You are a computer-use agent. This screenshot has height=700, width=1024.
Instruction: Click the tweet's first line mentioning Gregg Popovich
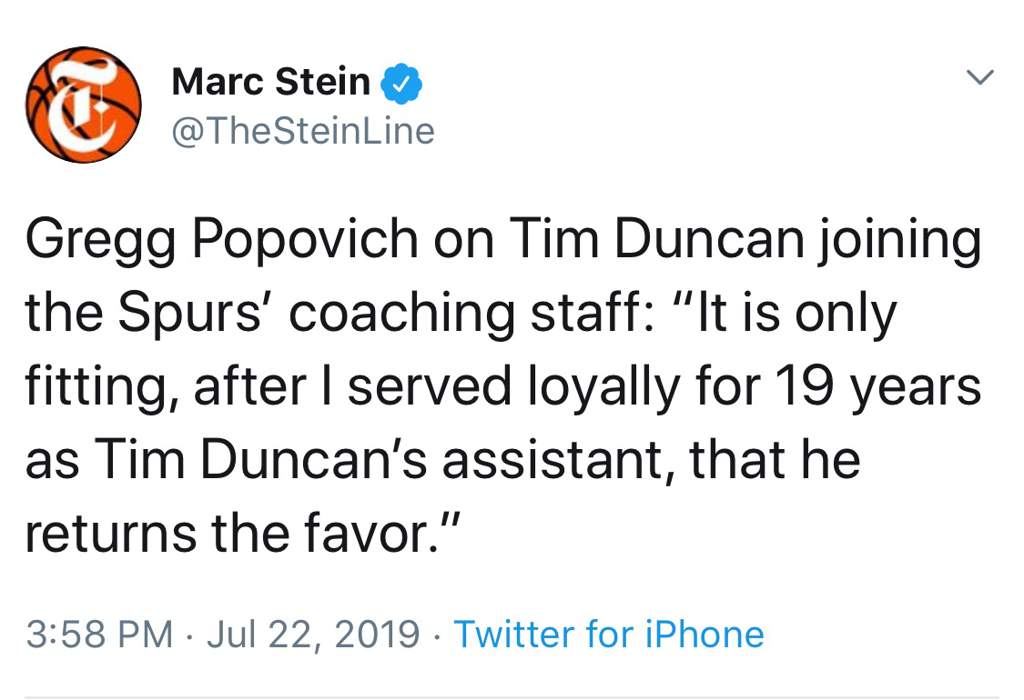pyautogui.click(x=503, y=240)
